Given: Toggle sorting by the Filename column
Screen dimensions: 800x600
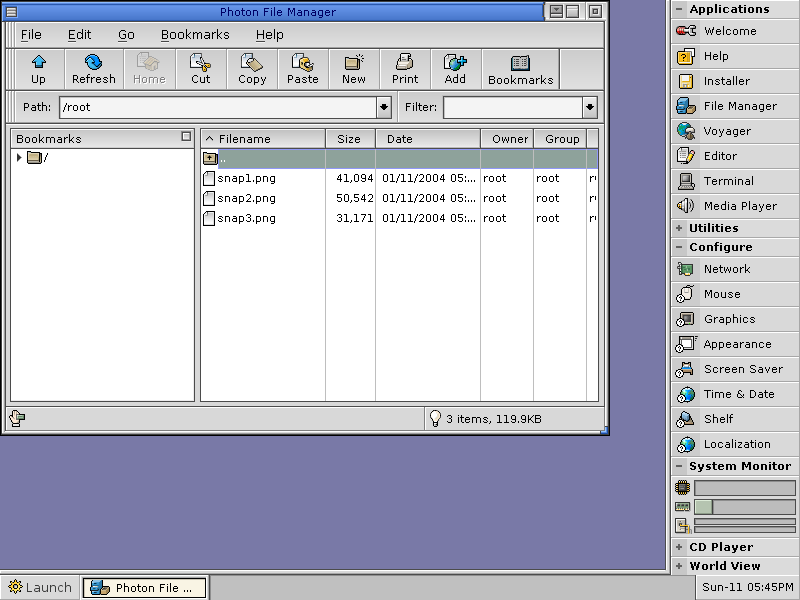Looking at the screenshot, I should click(262, 138).
